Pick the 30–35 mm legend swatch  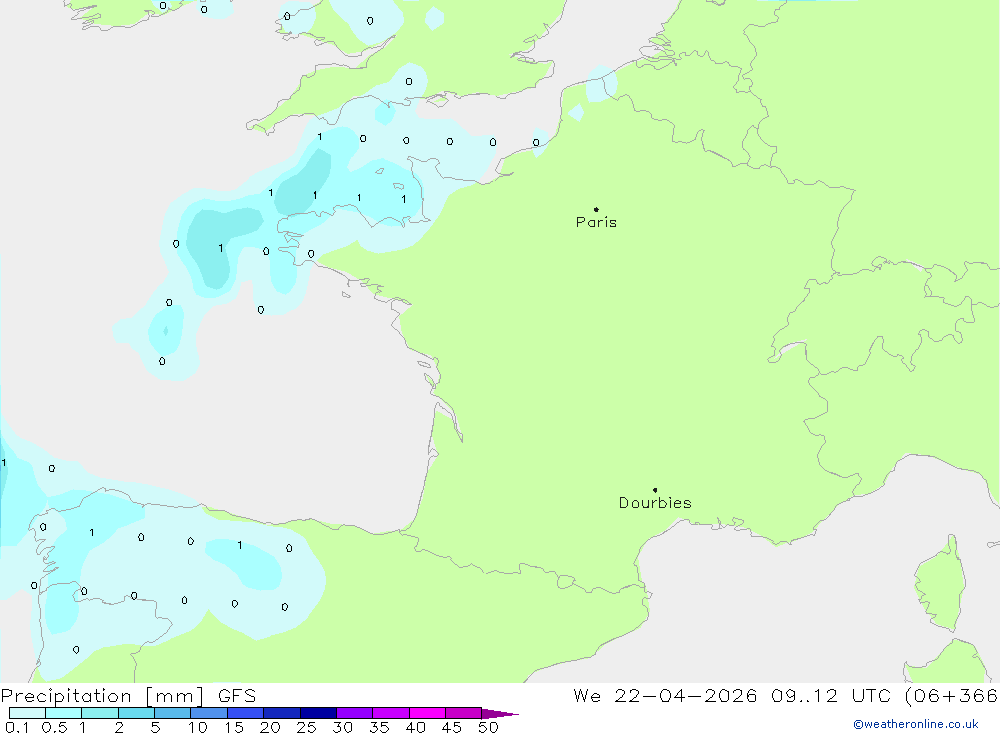(x=355, y=713)
